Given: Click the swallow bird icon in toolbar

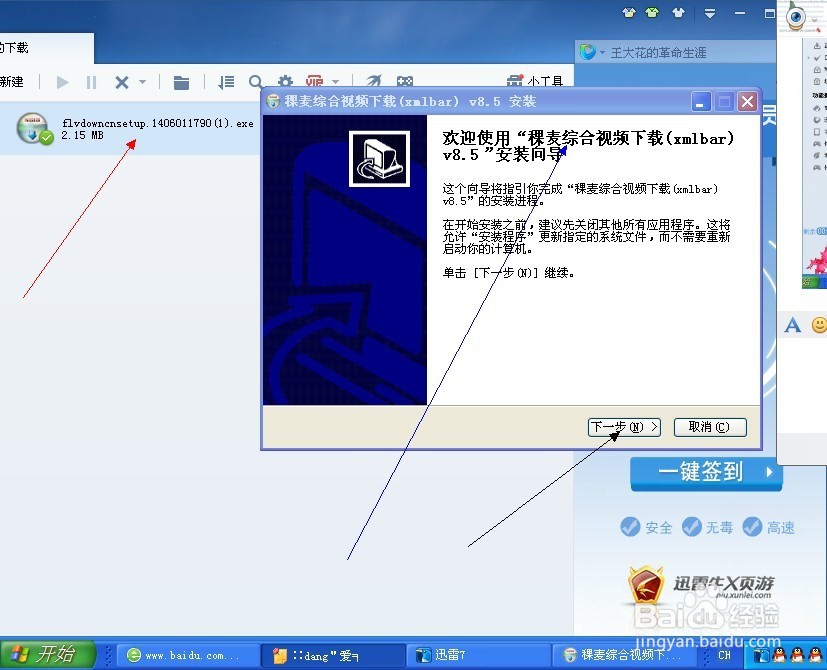Looking at the screenshot, I should click(373, 81).
